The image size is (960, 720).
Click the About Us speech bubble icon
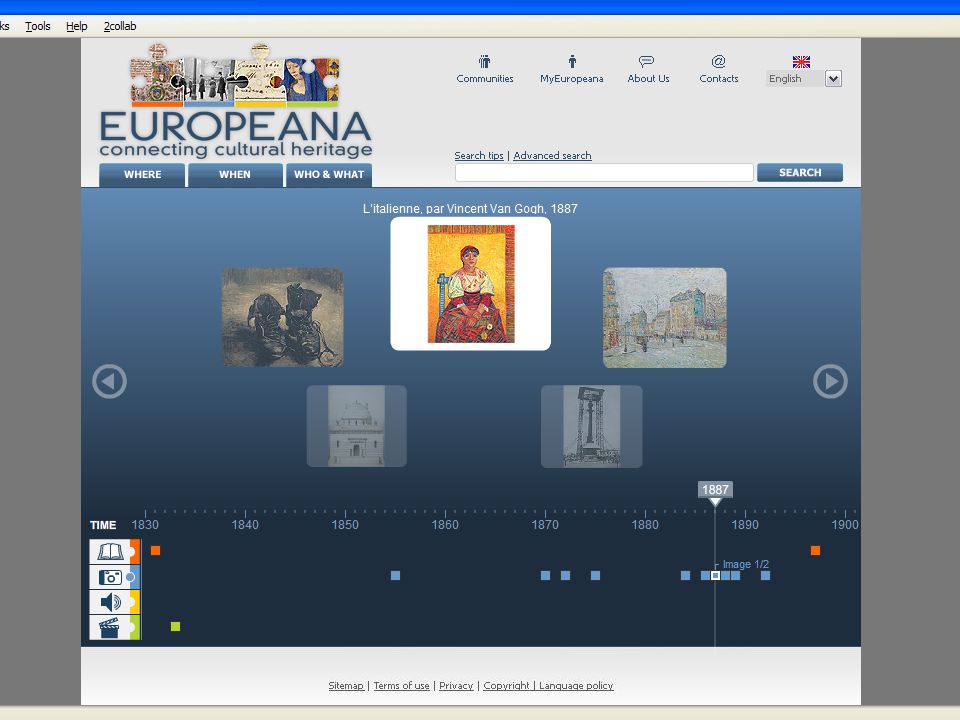647,61
